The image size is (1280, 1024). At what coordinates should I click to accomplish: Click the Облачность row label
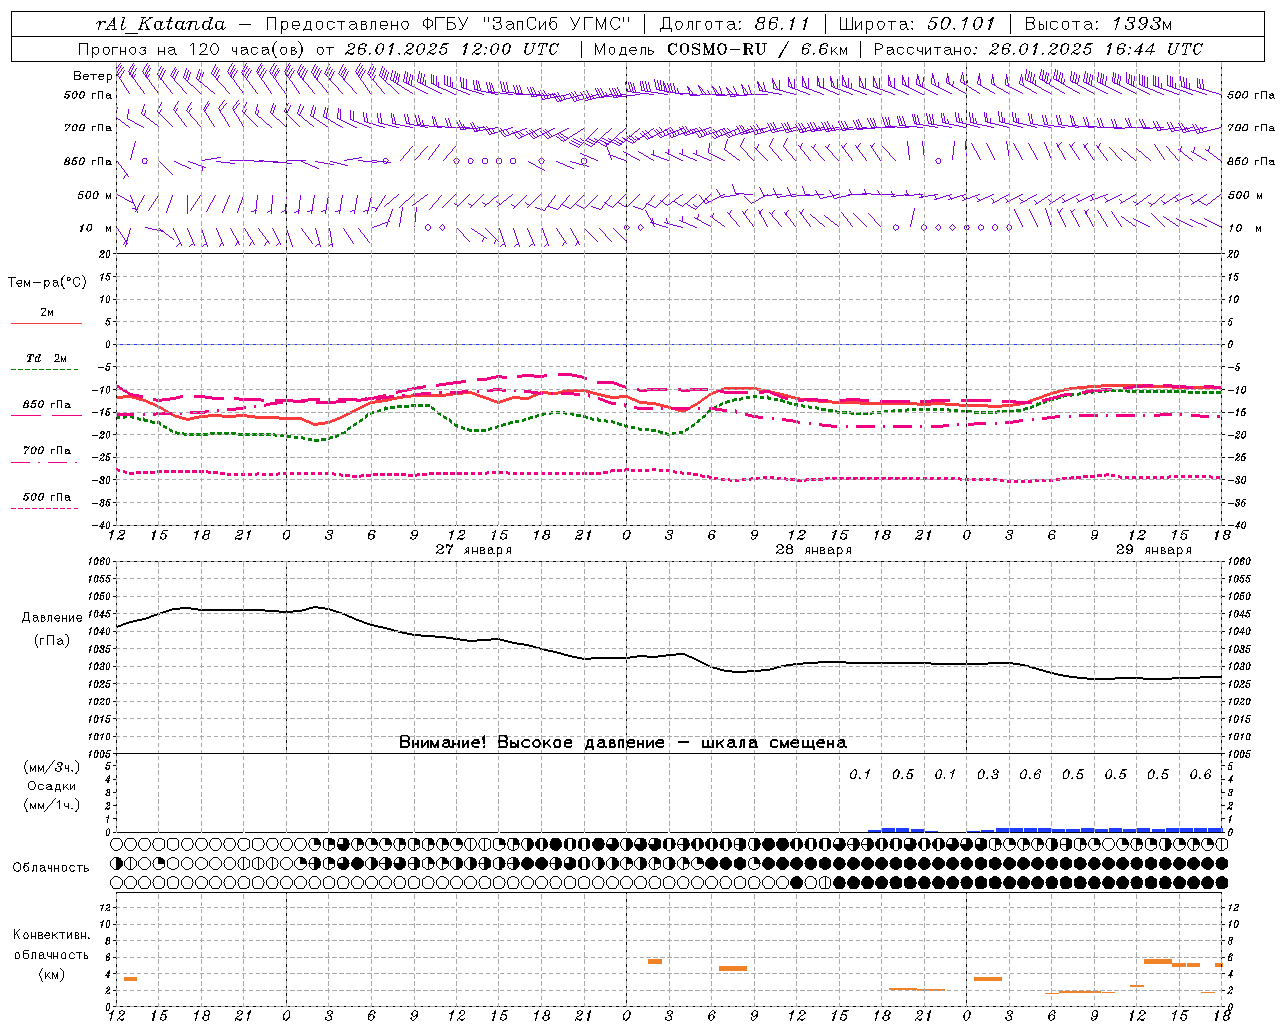pyautogui.click(x=51, y=867)
